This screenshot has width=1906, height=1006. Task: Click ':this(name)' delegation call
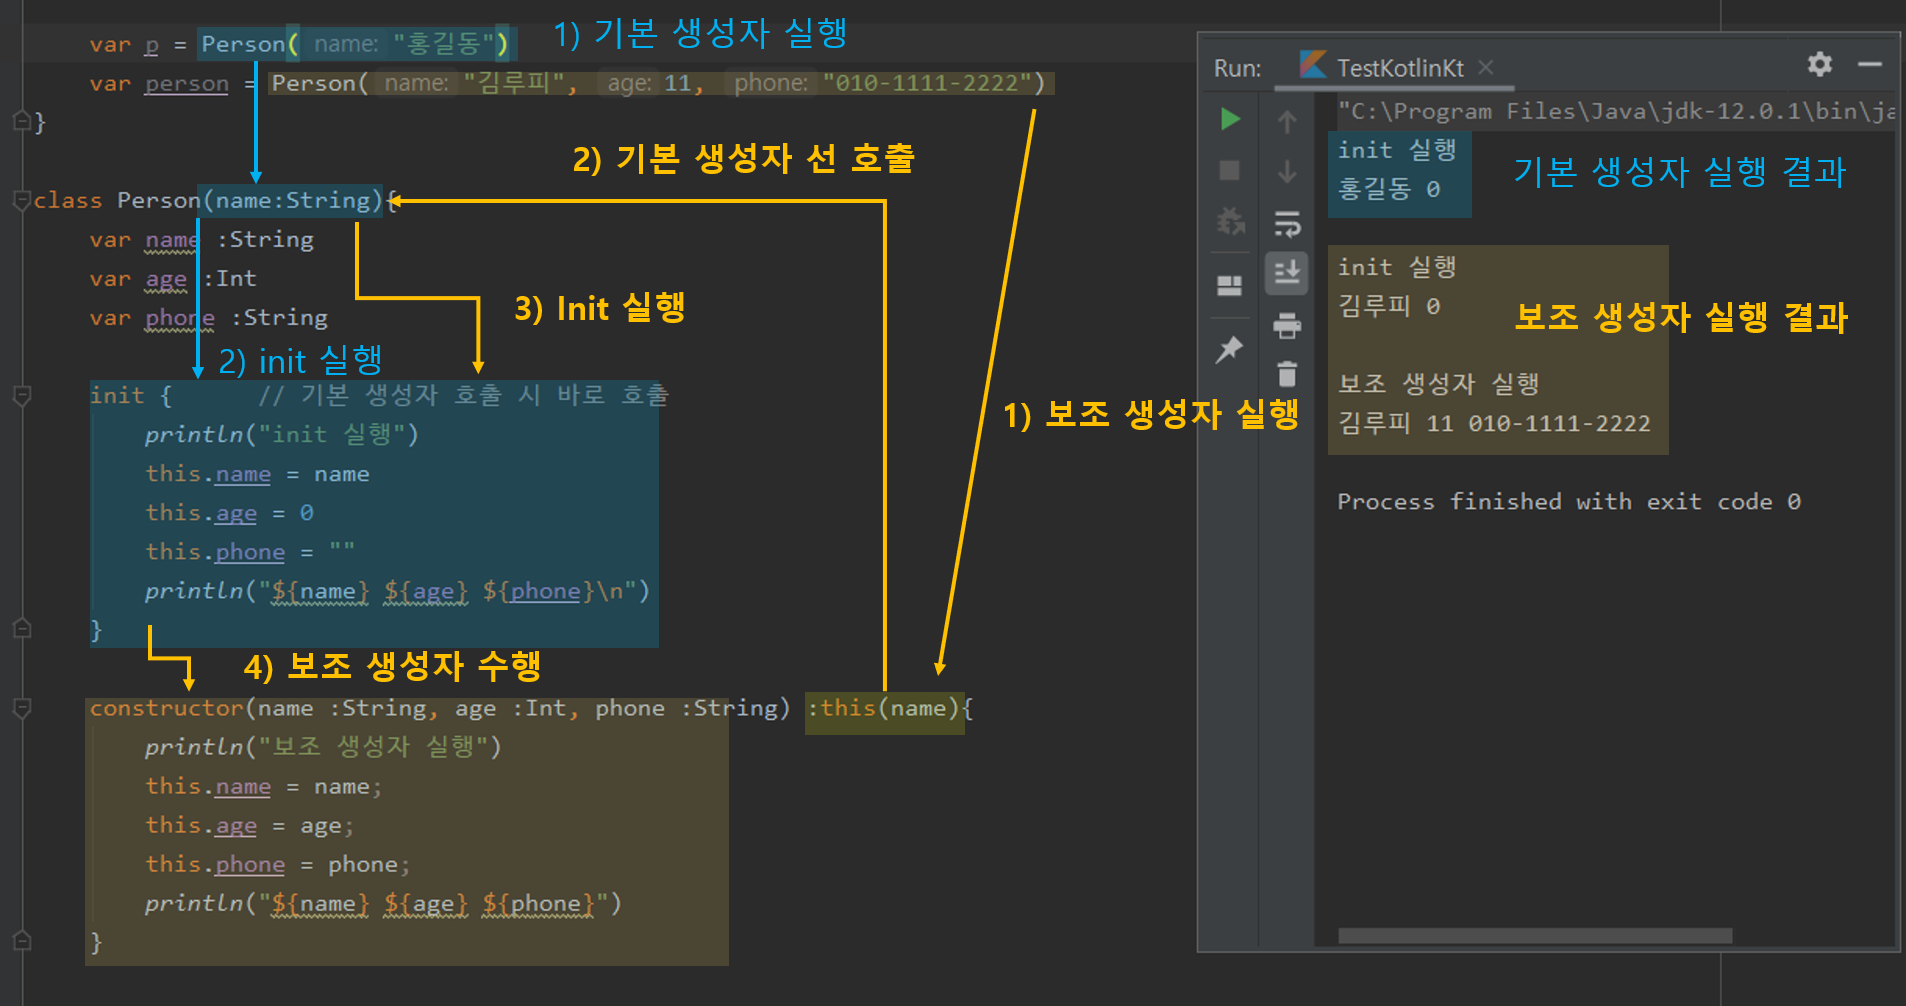coord(884,708)
